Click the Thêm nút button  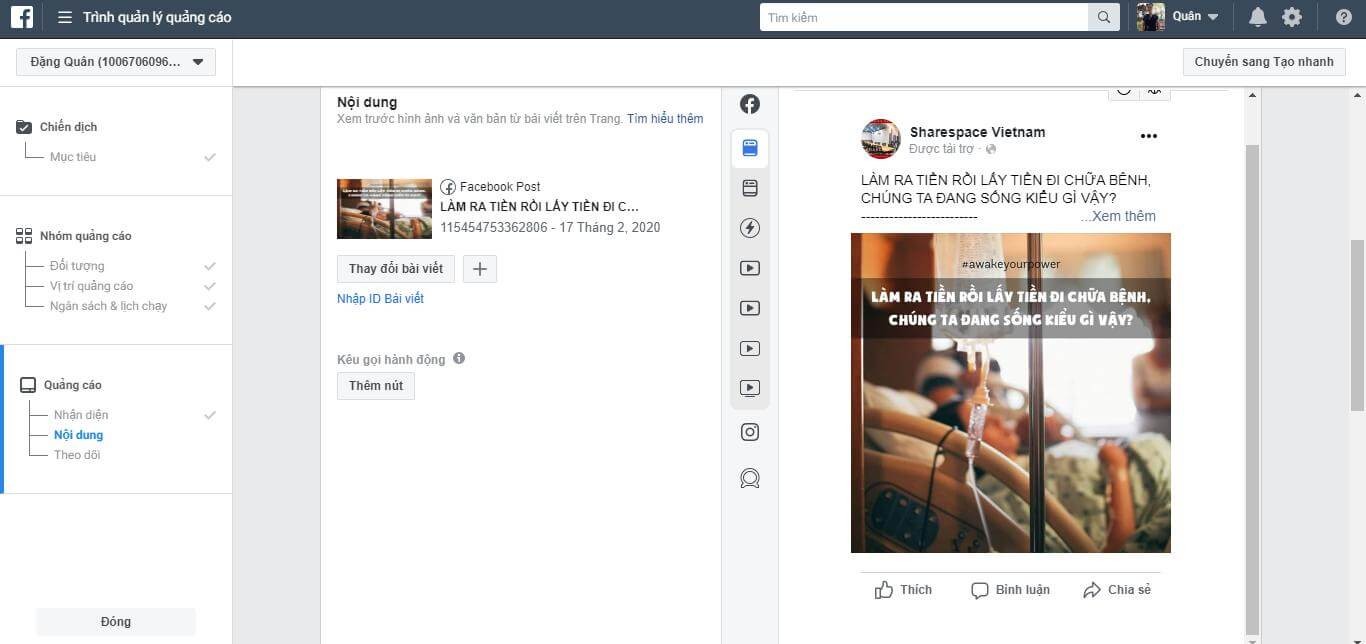pos(376,386)
